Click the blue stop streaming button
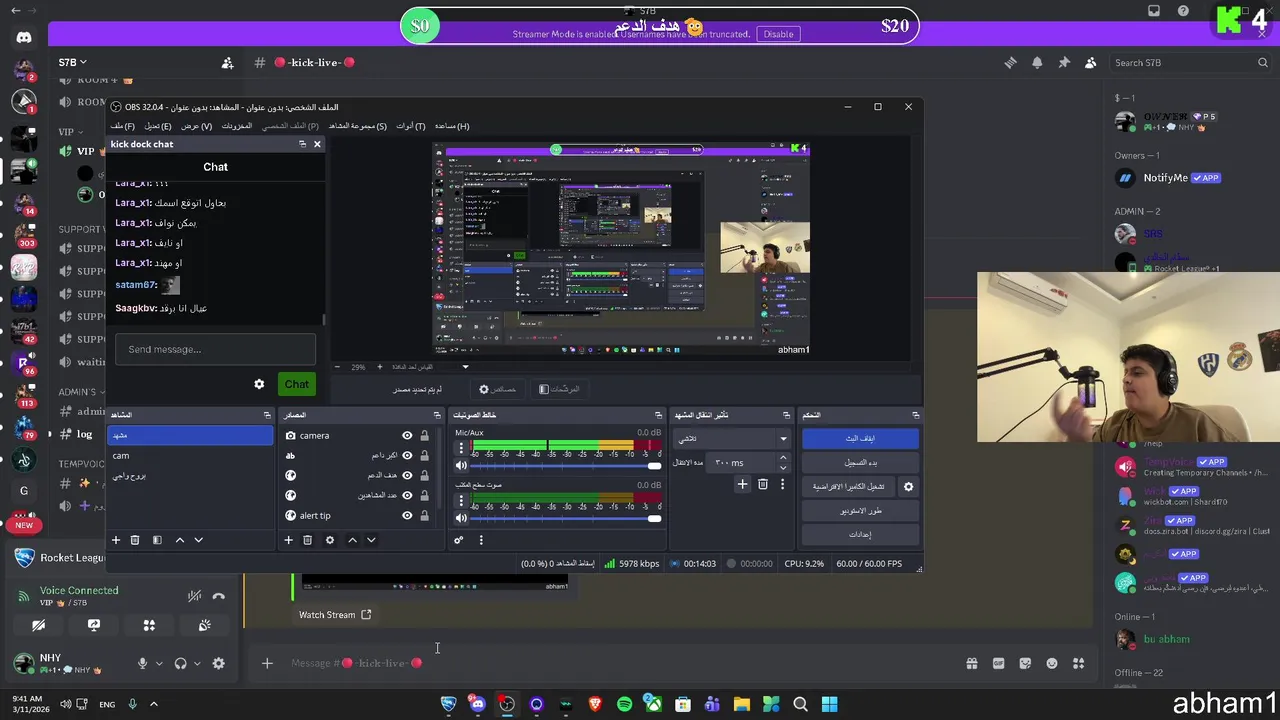 [860, 438]
